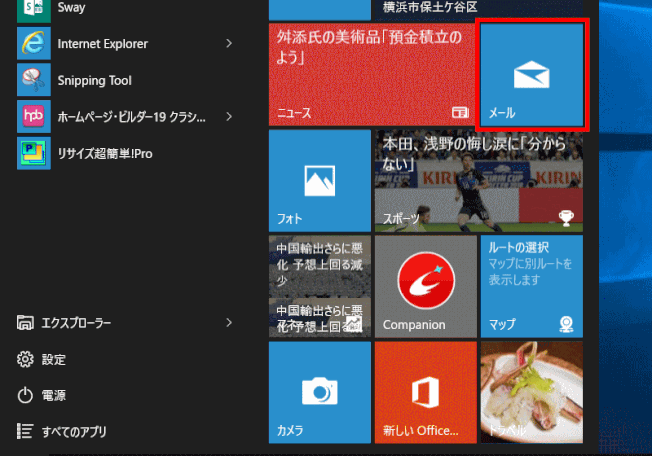This screenshot has width=652, height=456.
Task: Click the headline 本田、浅野の悔し涙に
Action: (x=474, y=153)
